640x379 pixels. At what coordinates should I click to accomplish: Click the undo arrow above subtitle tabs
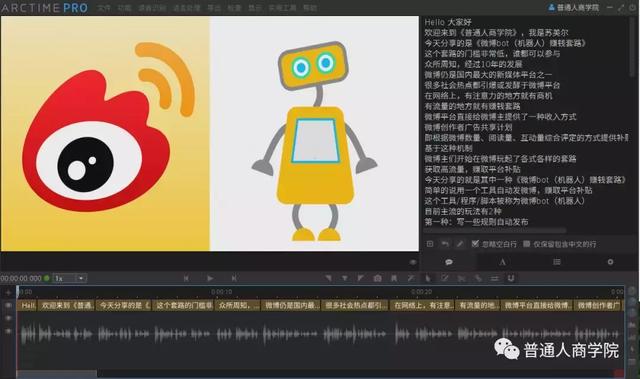coord(445,244)
